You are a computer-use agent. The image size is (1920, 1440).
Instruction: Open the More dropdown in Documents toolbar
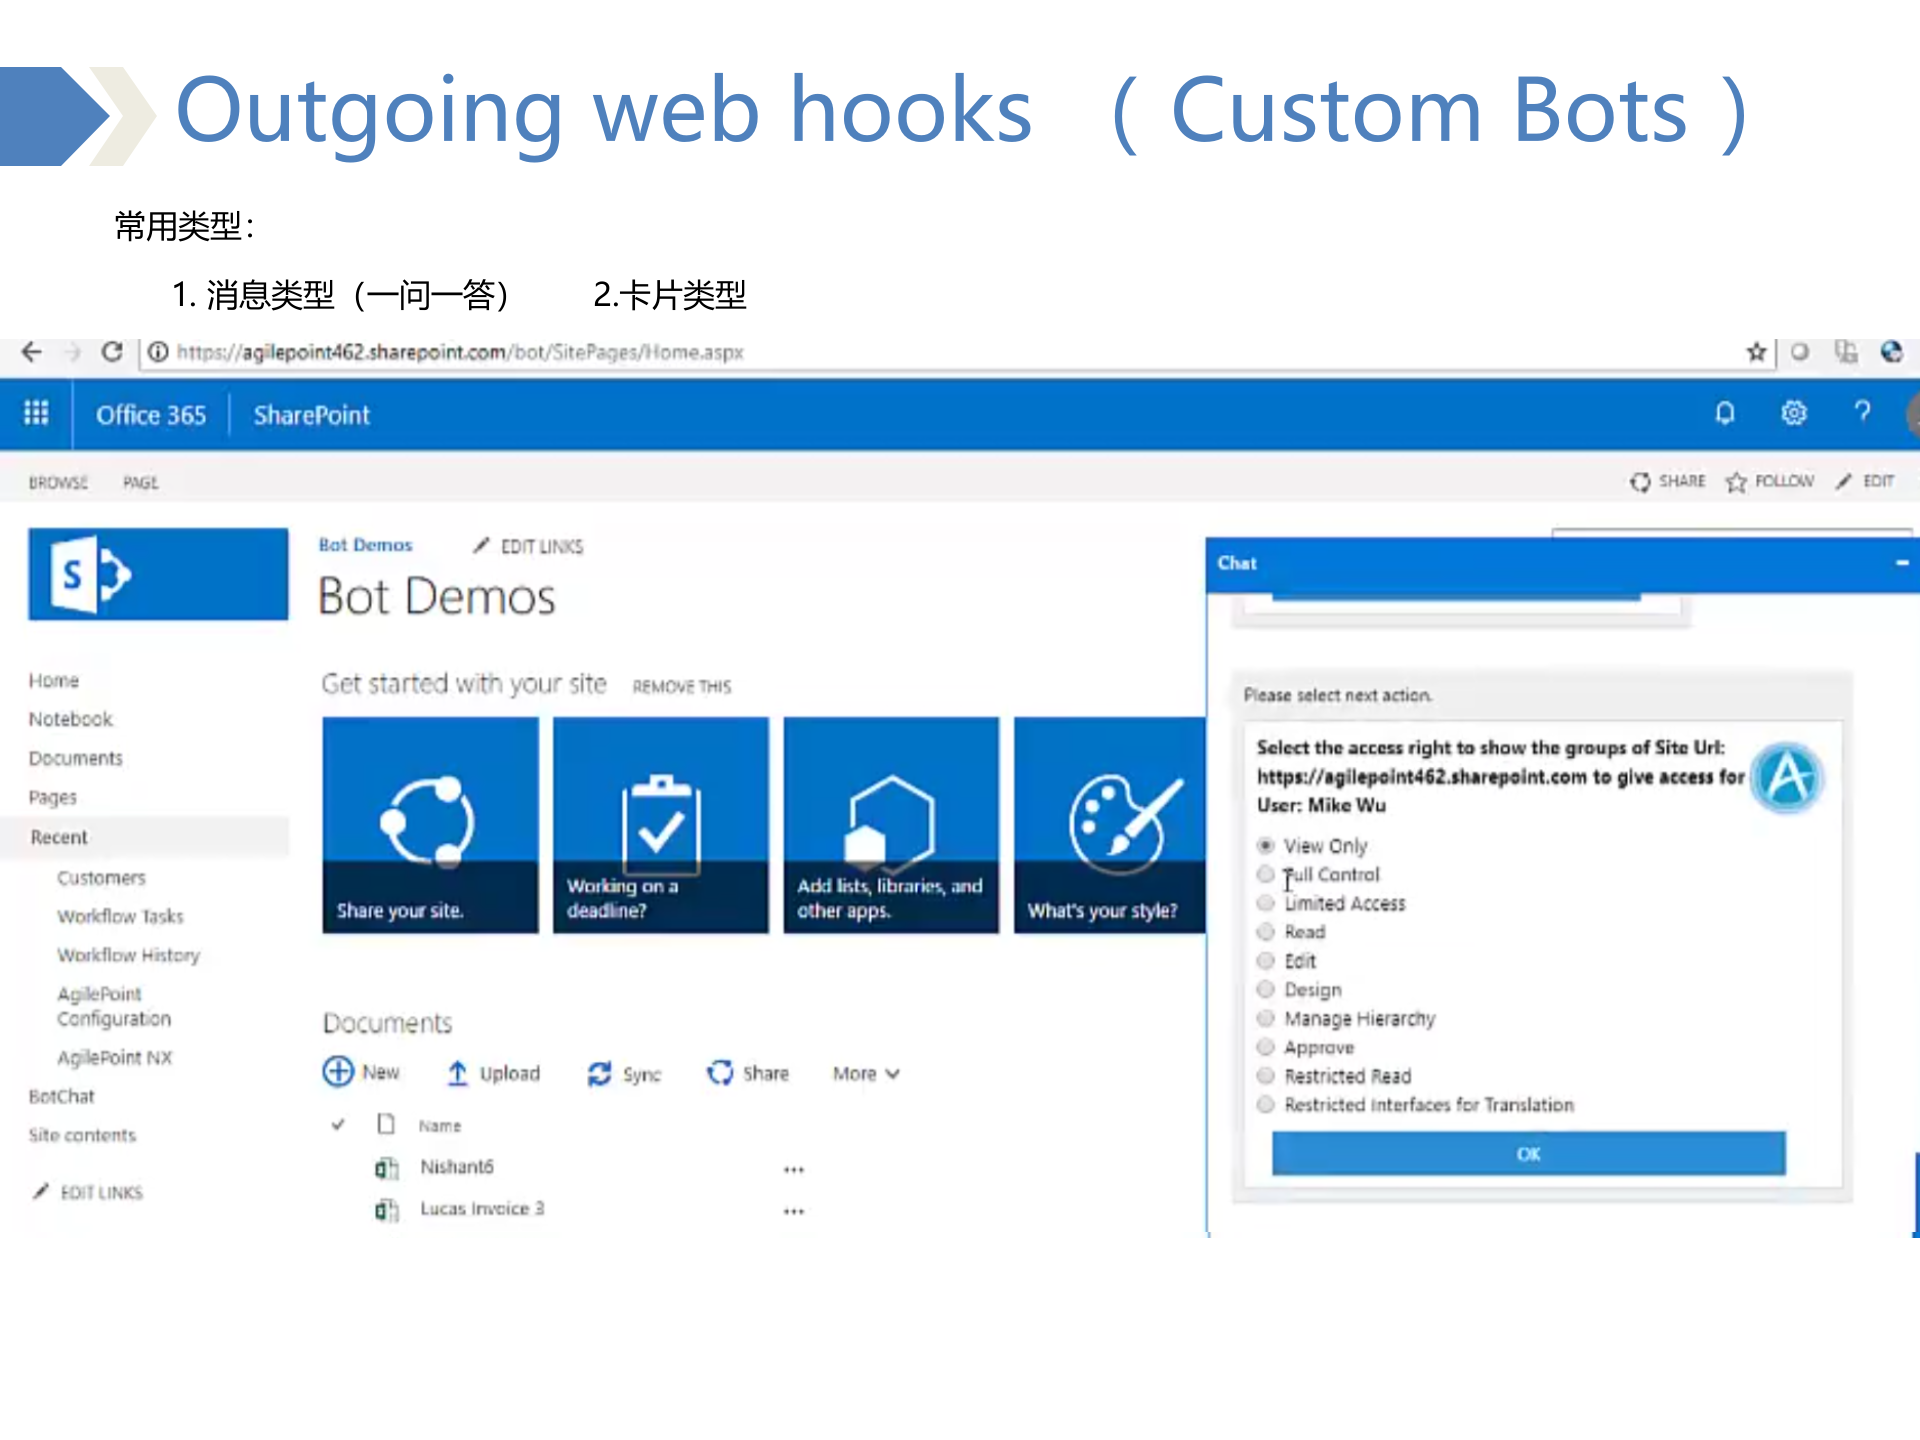coord(863,1072)
